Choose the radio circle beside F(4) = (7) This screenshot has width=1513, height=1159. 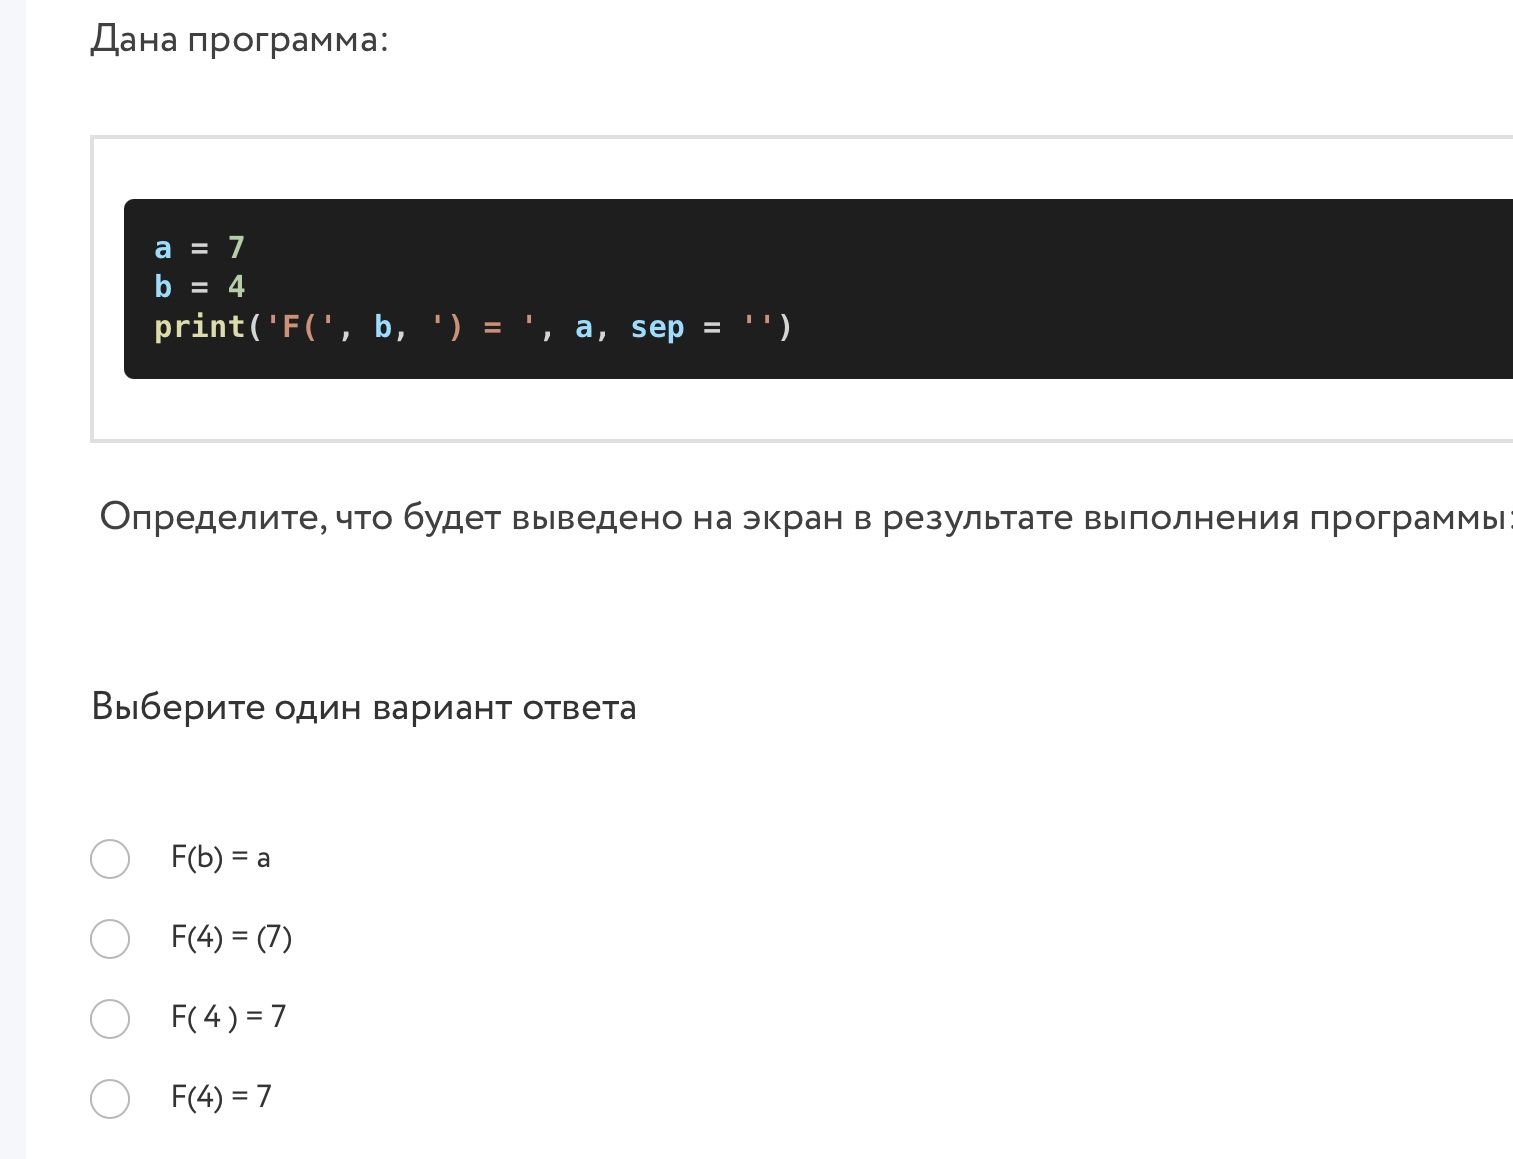pos(110,939)
